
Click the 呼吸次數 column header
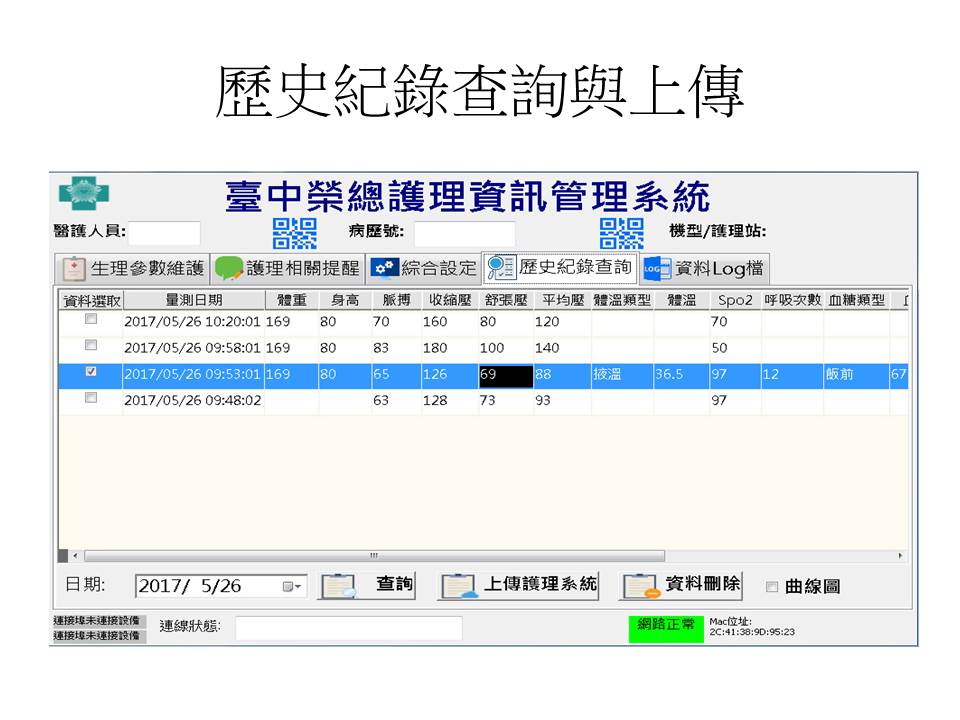pos(792,300)
